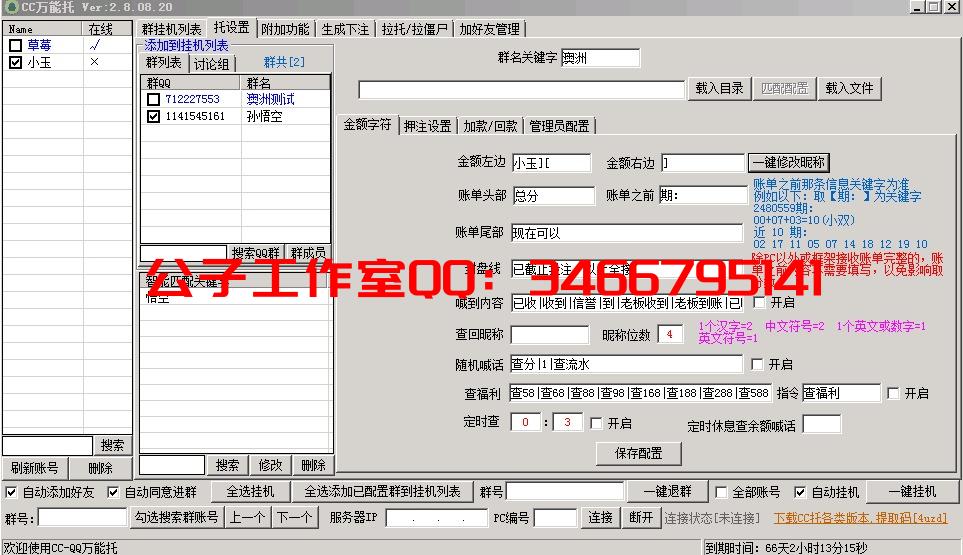Screen dimensions: 963x555
Task: Toggle 自动添加好友 checkbox
Action: point(11,492)
